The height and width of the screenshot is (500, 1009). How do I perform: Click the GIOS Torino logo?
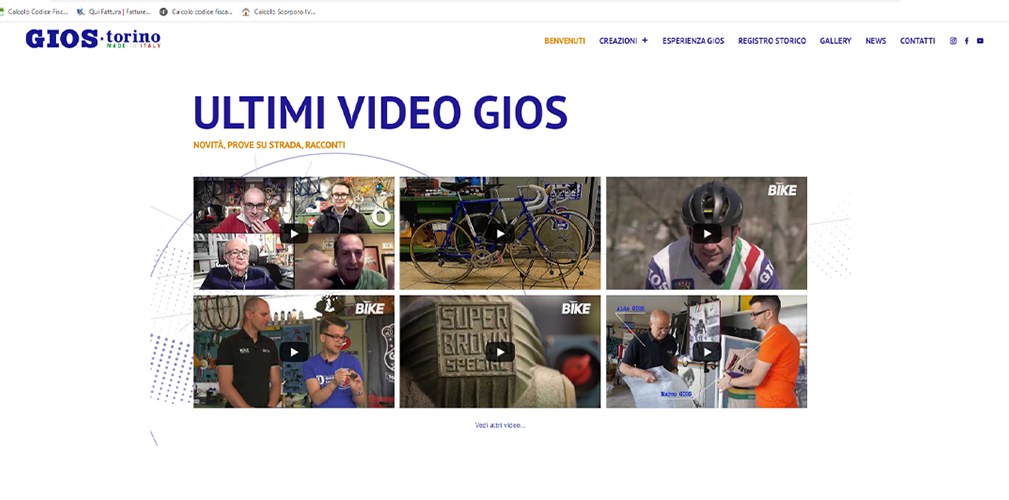pos(93,40)
